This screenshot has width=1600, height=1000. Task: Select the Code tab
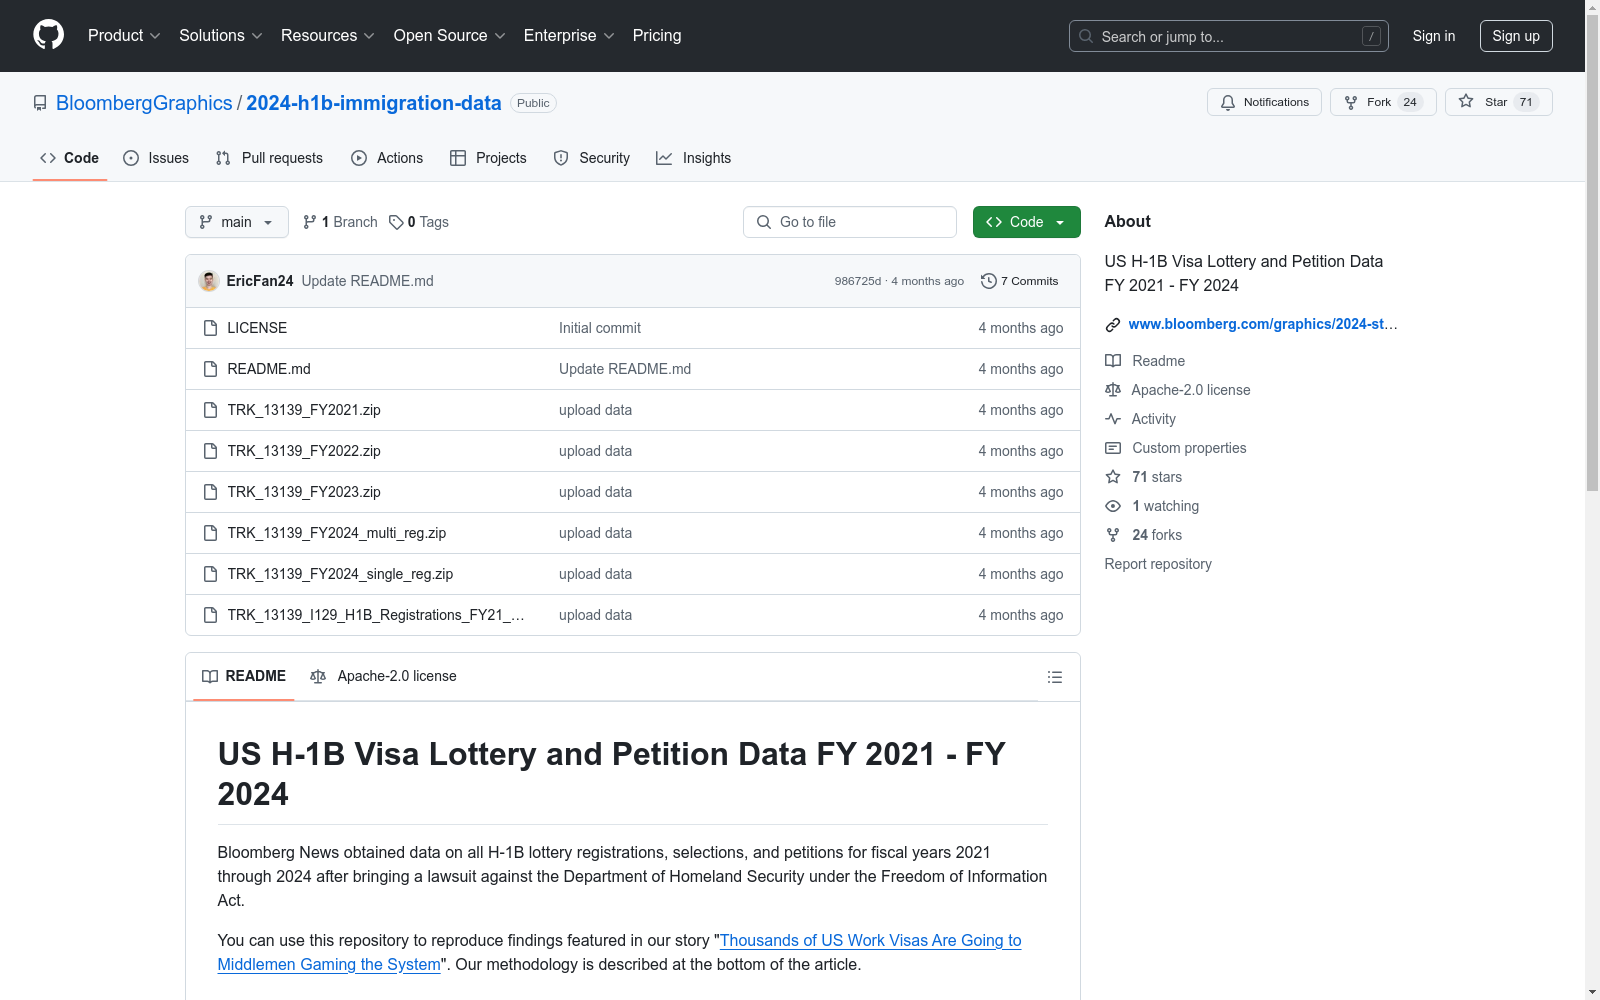pyautogui.click(x=70, y=158)
